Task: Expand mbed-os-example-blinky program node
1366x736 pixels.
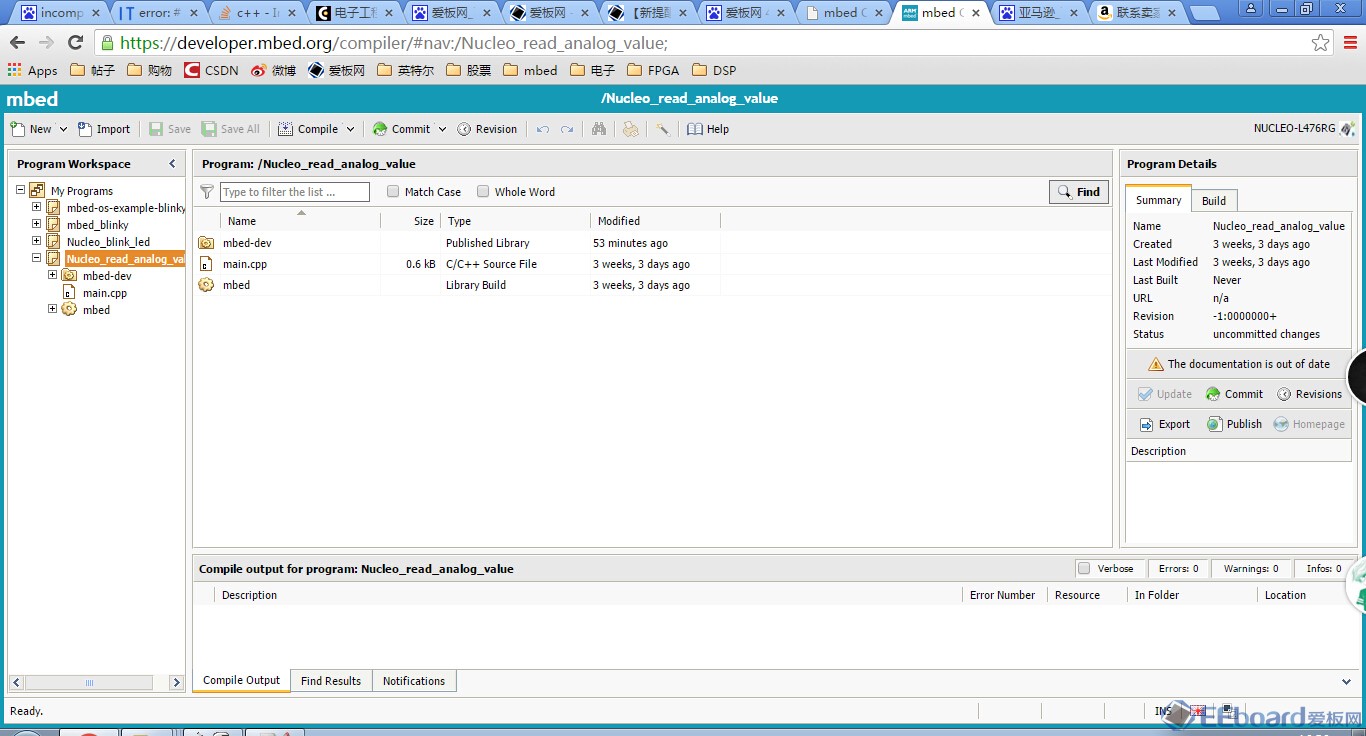Action: tap(37, 207)
